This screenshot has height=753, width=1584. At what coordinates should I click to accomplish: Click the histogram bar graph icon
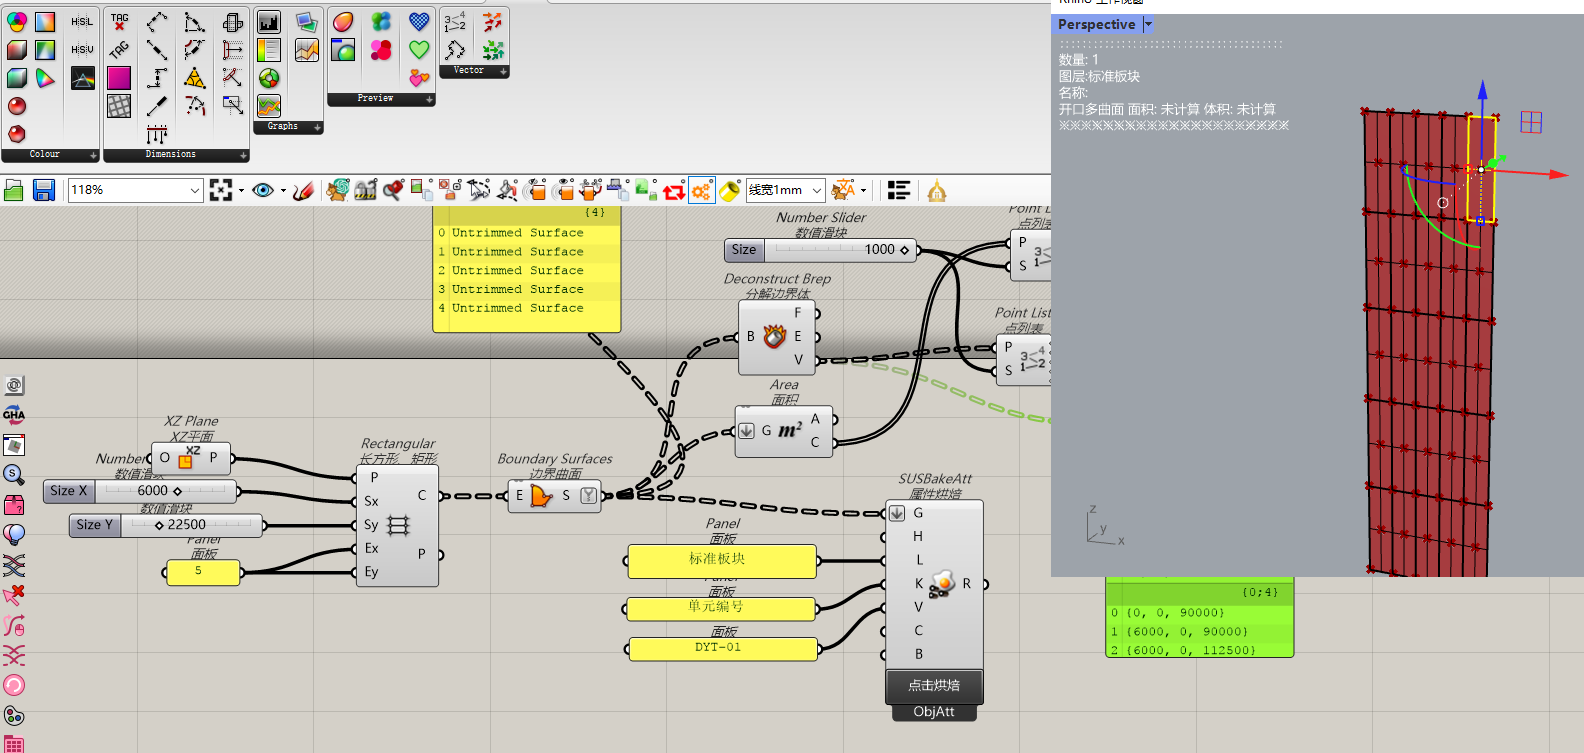(268, 22)
